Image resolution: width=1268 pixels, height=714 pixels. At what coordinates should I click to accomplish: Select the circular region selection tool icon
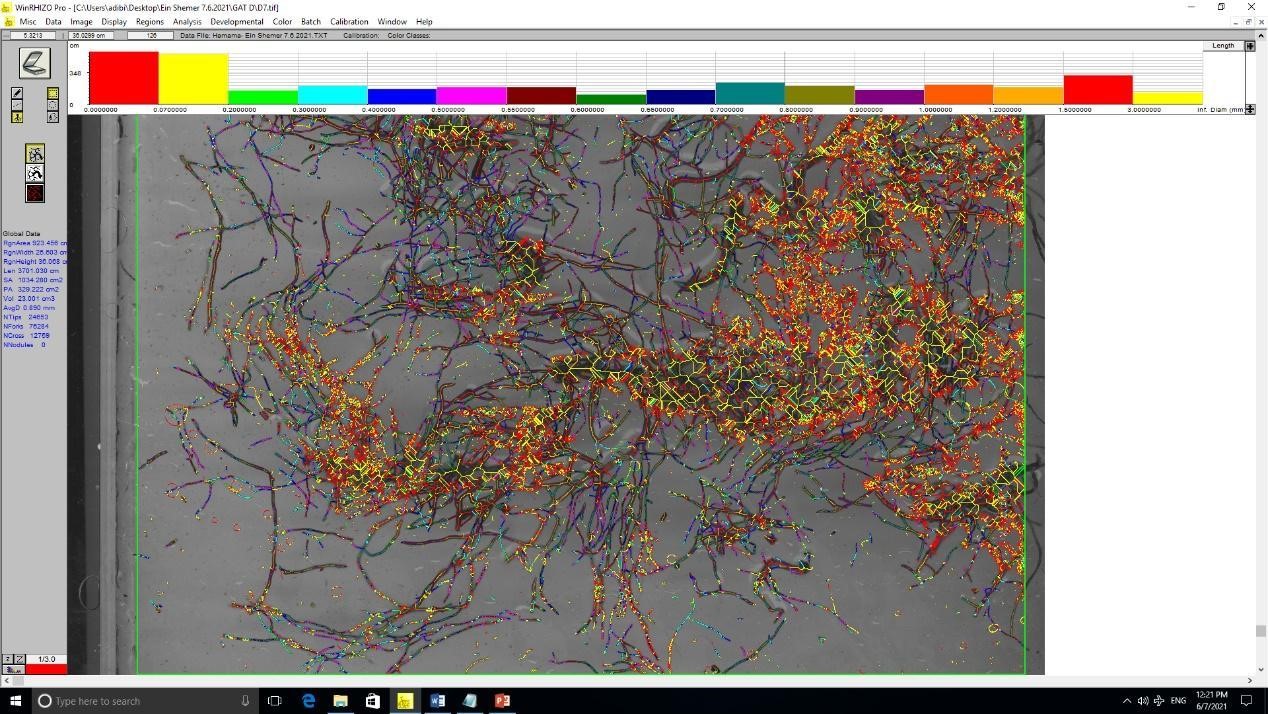(53, 105)
